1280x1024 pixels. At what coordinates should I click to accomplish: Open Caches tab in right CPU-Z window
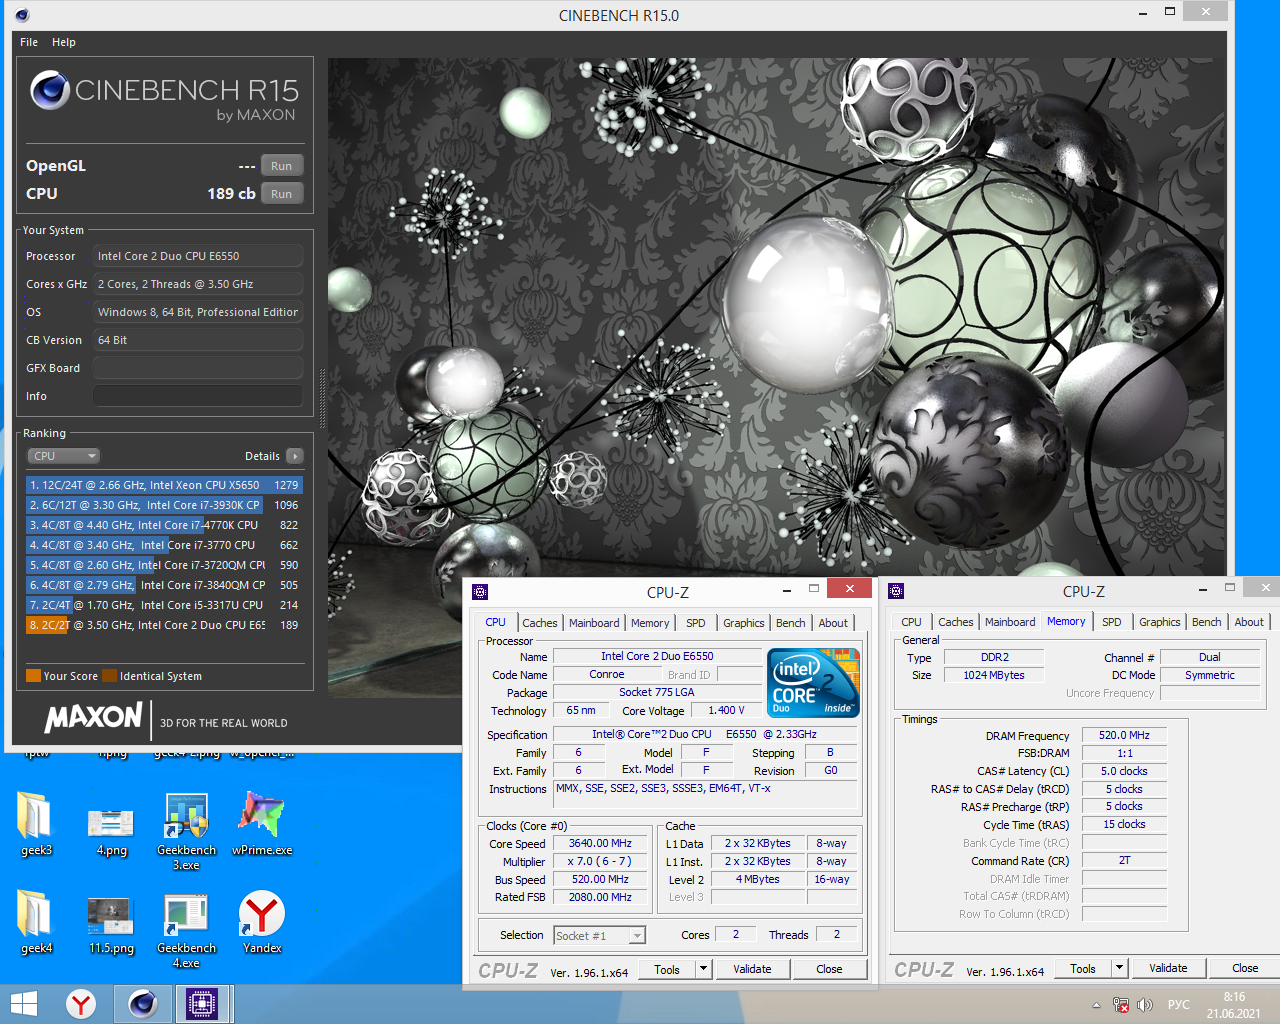pos(956,622)
